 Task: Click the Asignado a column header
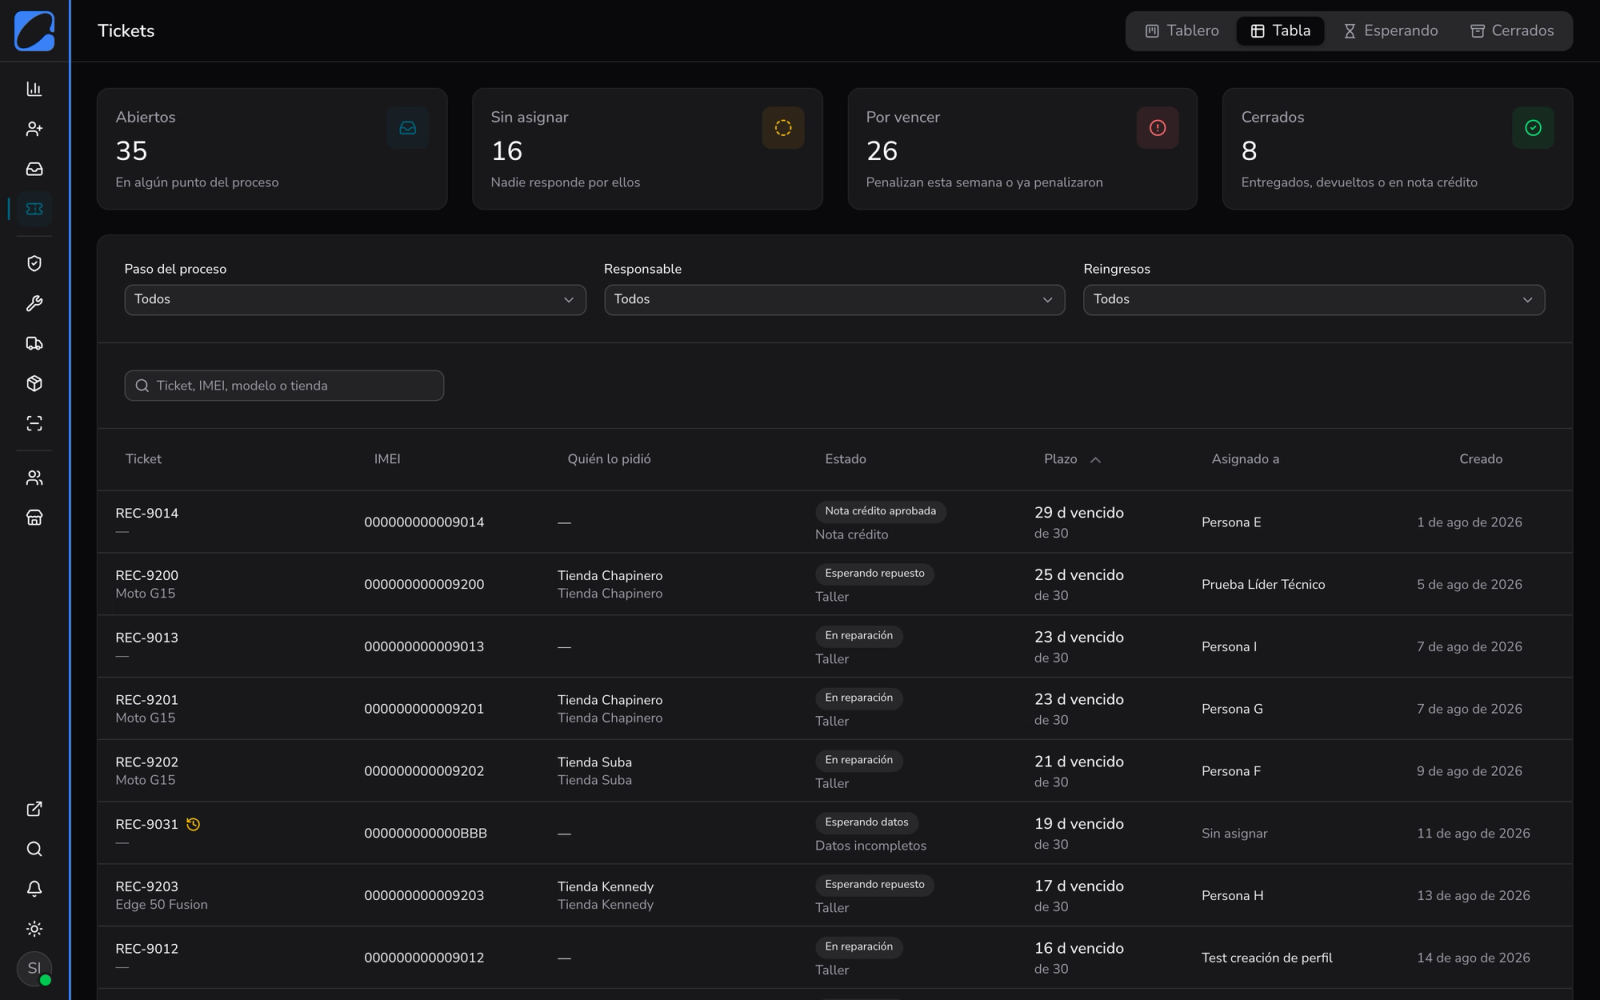(1245, 459)
